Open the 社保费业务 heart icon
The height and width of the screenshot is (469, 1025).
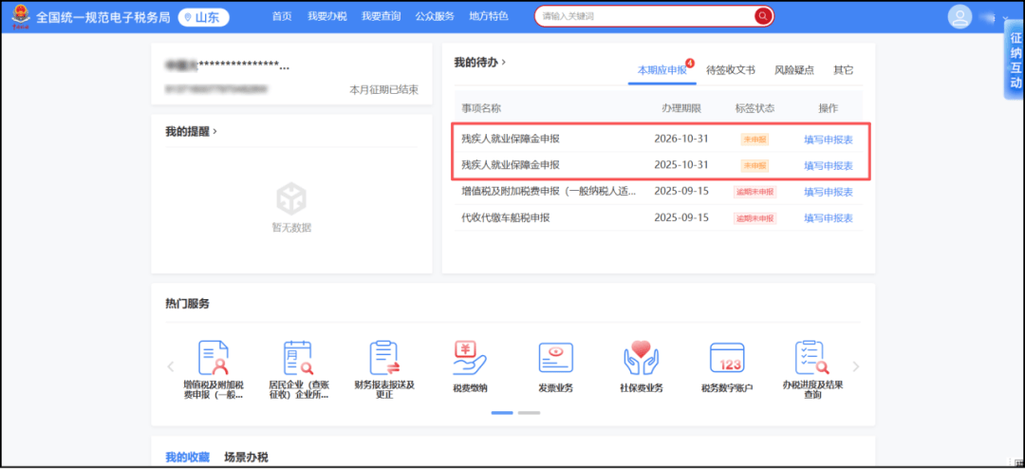coord(641,357)
